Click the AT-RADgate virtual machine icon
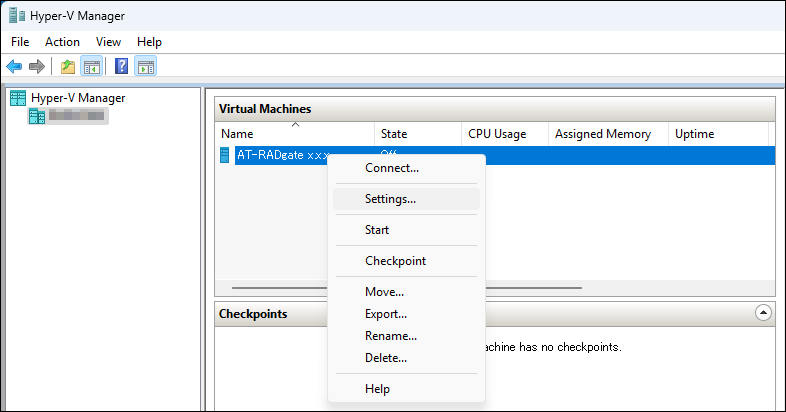Image resolution: width=786 pixels, height=412 pixels. pos(225,155)
